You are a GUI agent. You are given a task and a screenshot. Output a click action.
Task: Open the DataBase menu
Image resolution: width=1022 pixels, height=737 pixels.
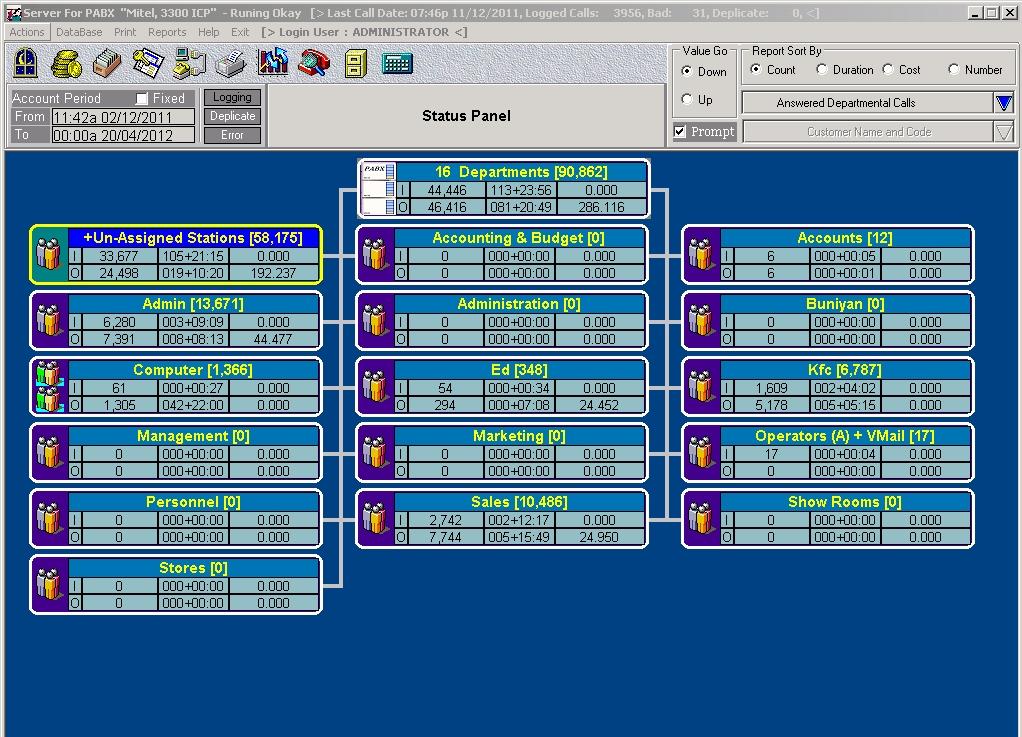(x=79, y=32)
